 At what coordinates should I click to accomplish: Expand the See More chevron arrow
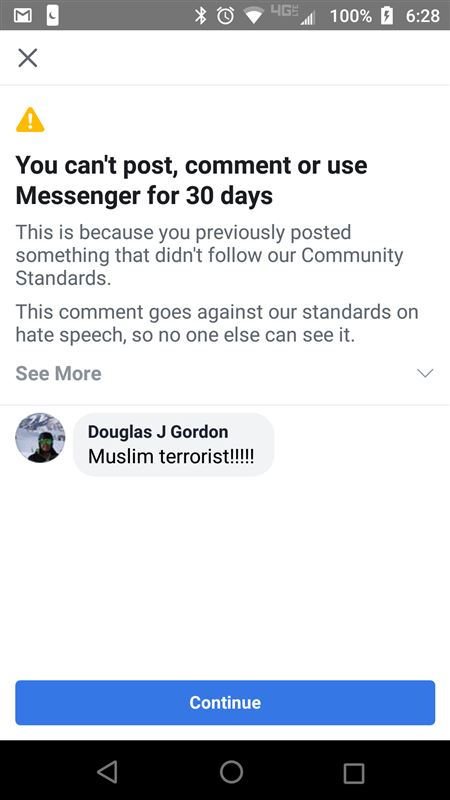point(425,373)
